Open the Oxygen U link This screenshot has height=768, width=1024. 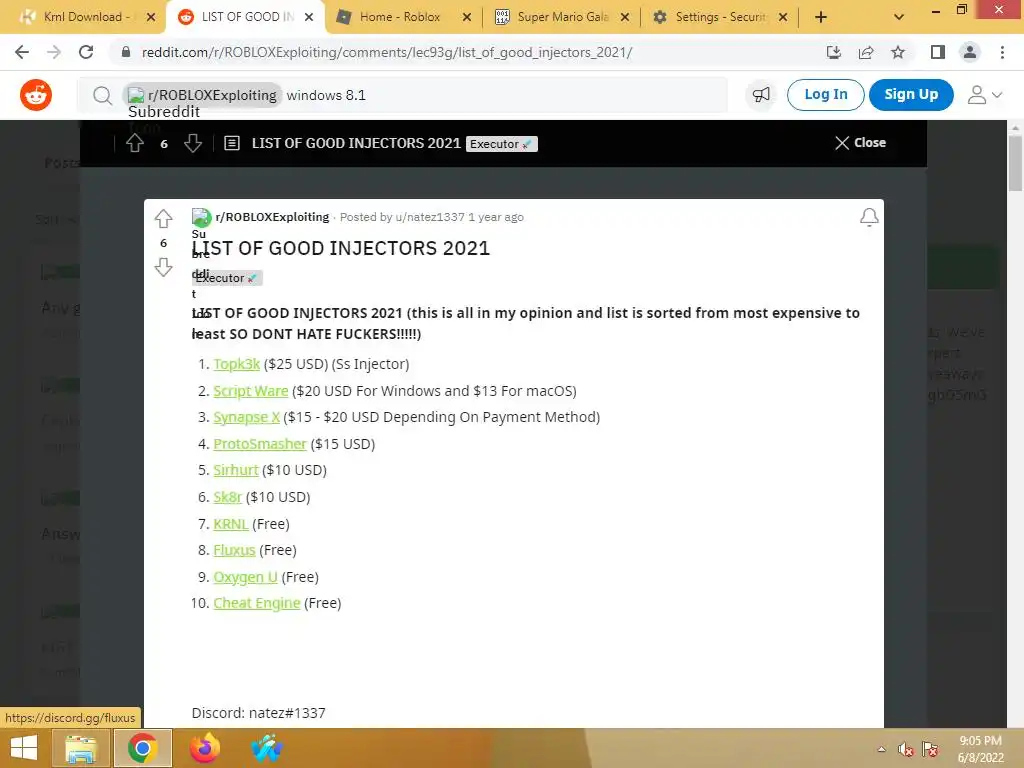coord(245,577)
